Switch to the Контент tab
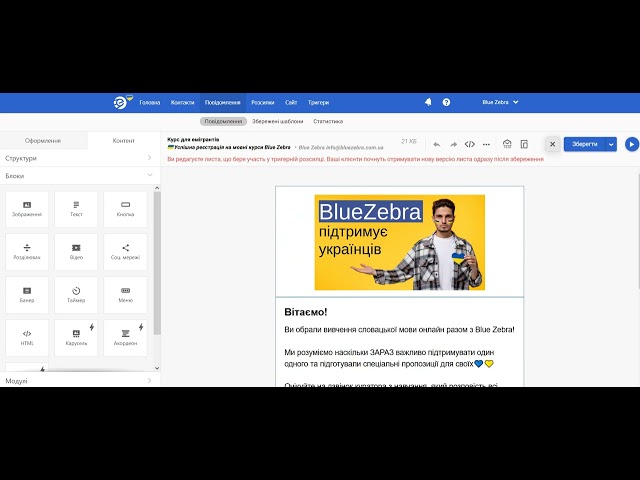640x480 pixels. tap(123, 140)
